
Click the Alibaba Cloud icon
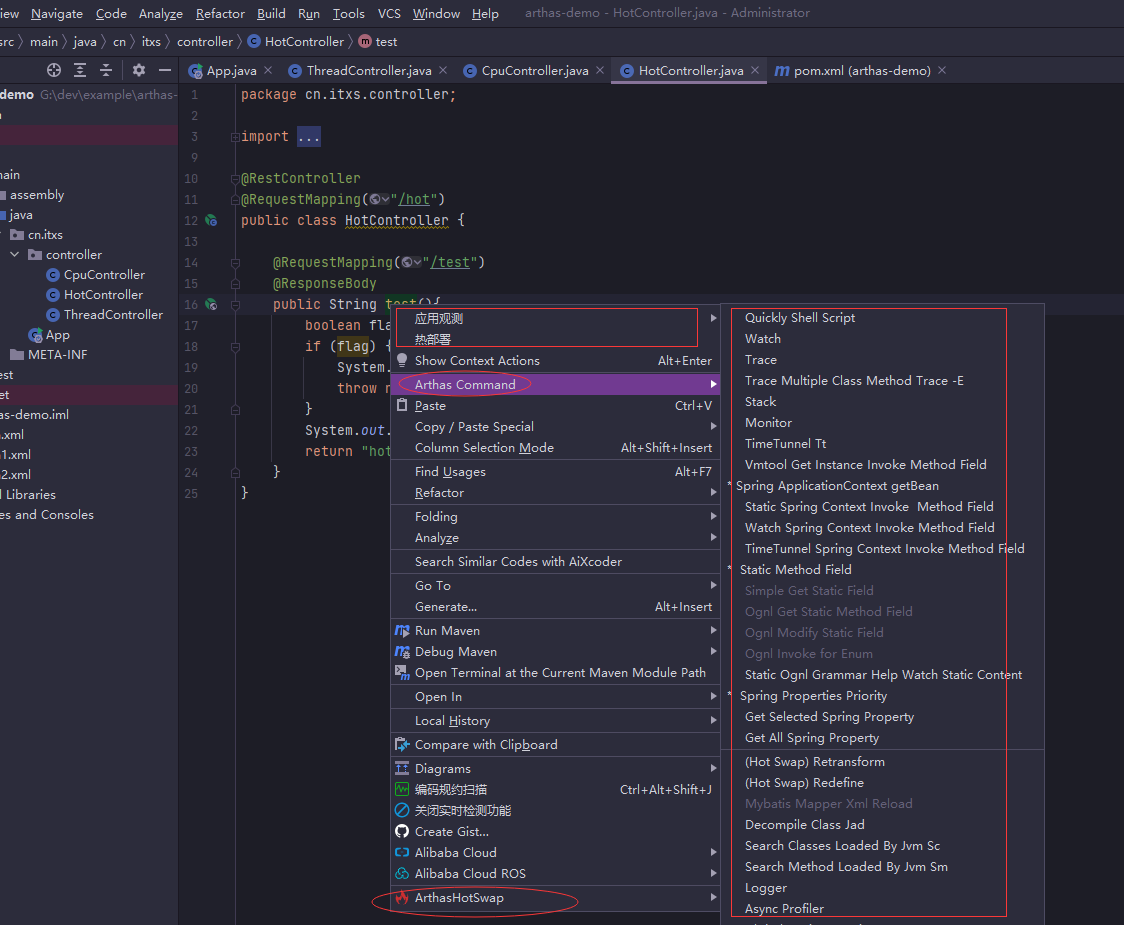point(402,853)
